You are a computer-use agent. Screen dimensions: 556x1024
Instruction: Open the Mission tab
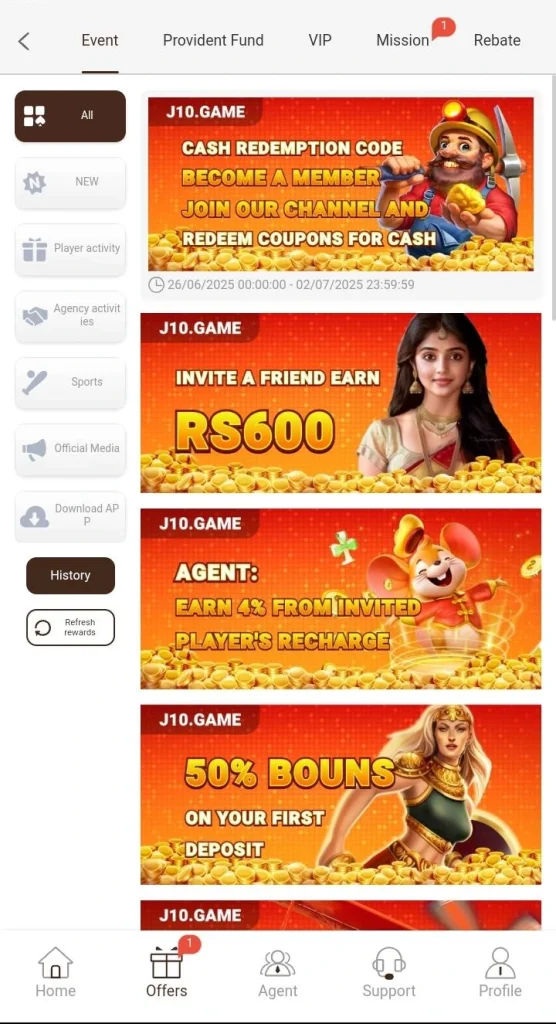click(403, 40)
